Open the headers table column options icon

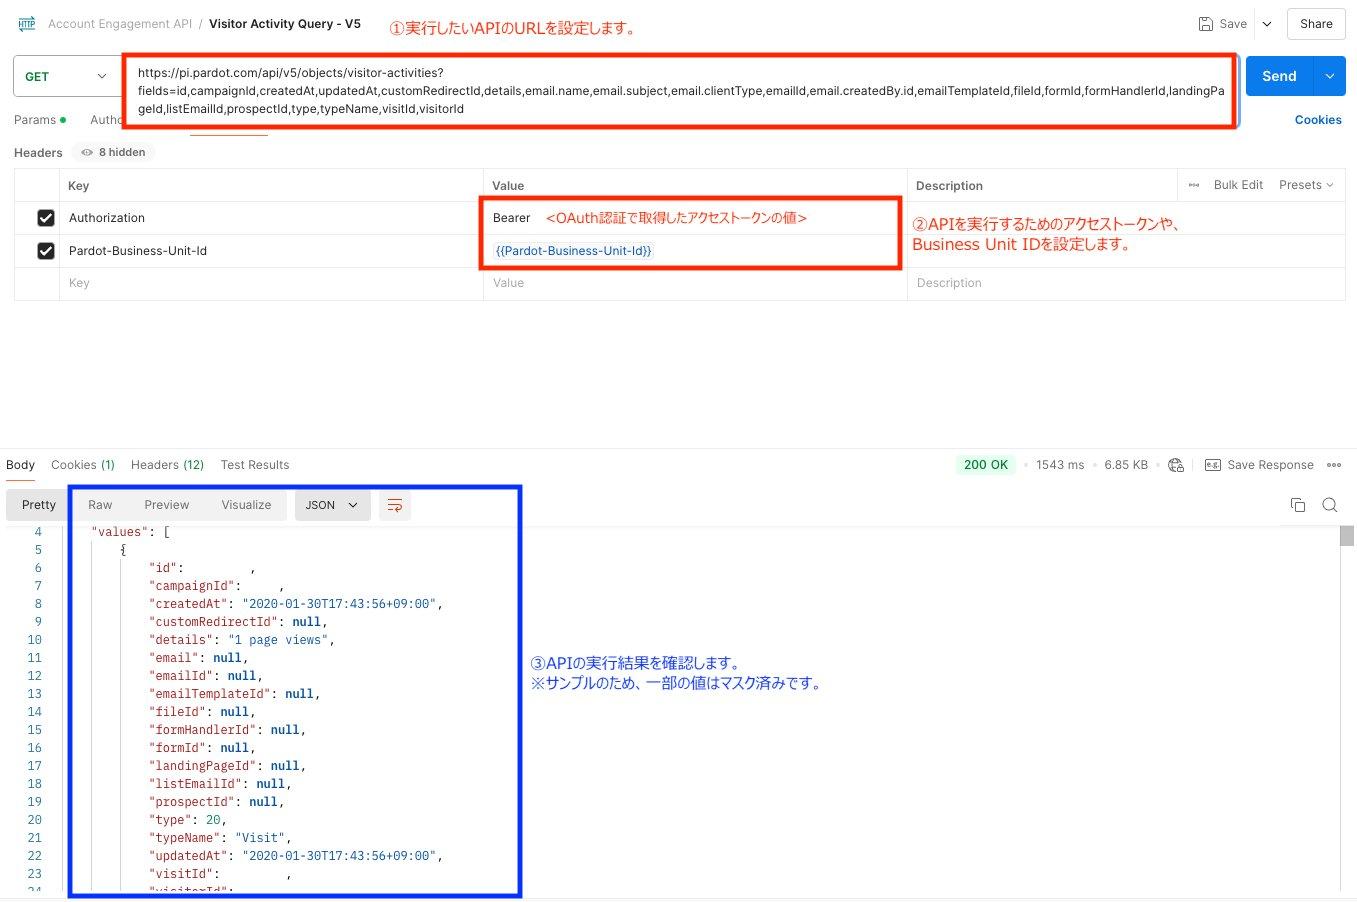1194,185
